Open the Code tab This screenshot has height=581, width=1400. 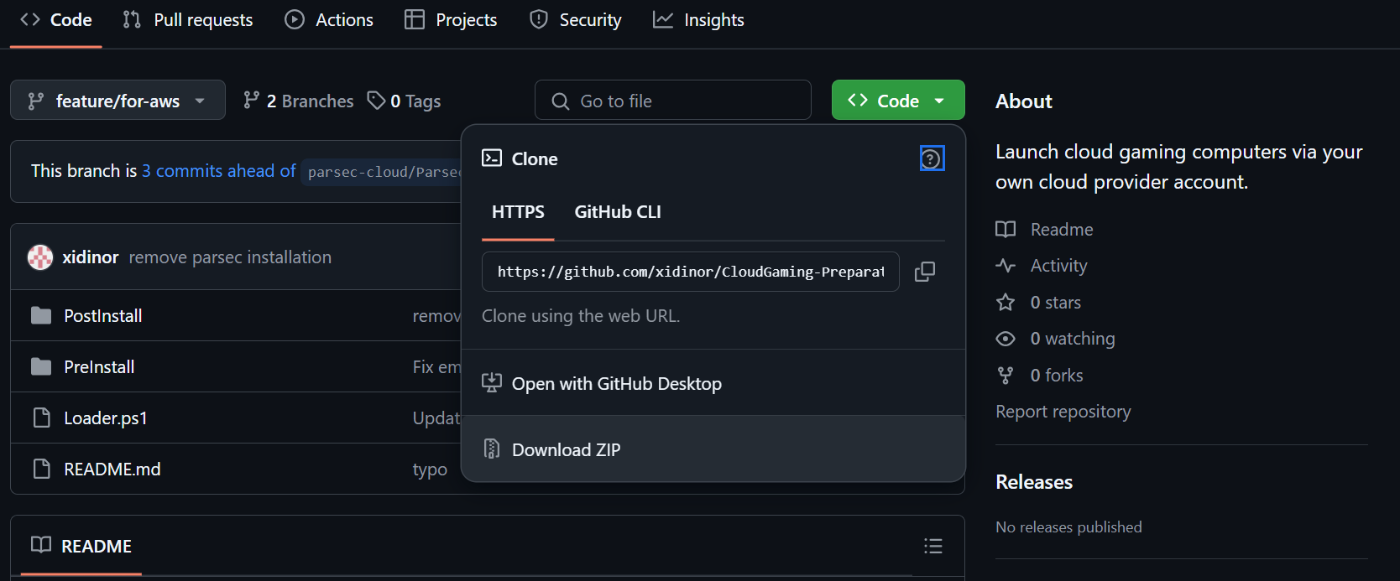pyautogui.click(x=56, y=20)
